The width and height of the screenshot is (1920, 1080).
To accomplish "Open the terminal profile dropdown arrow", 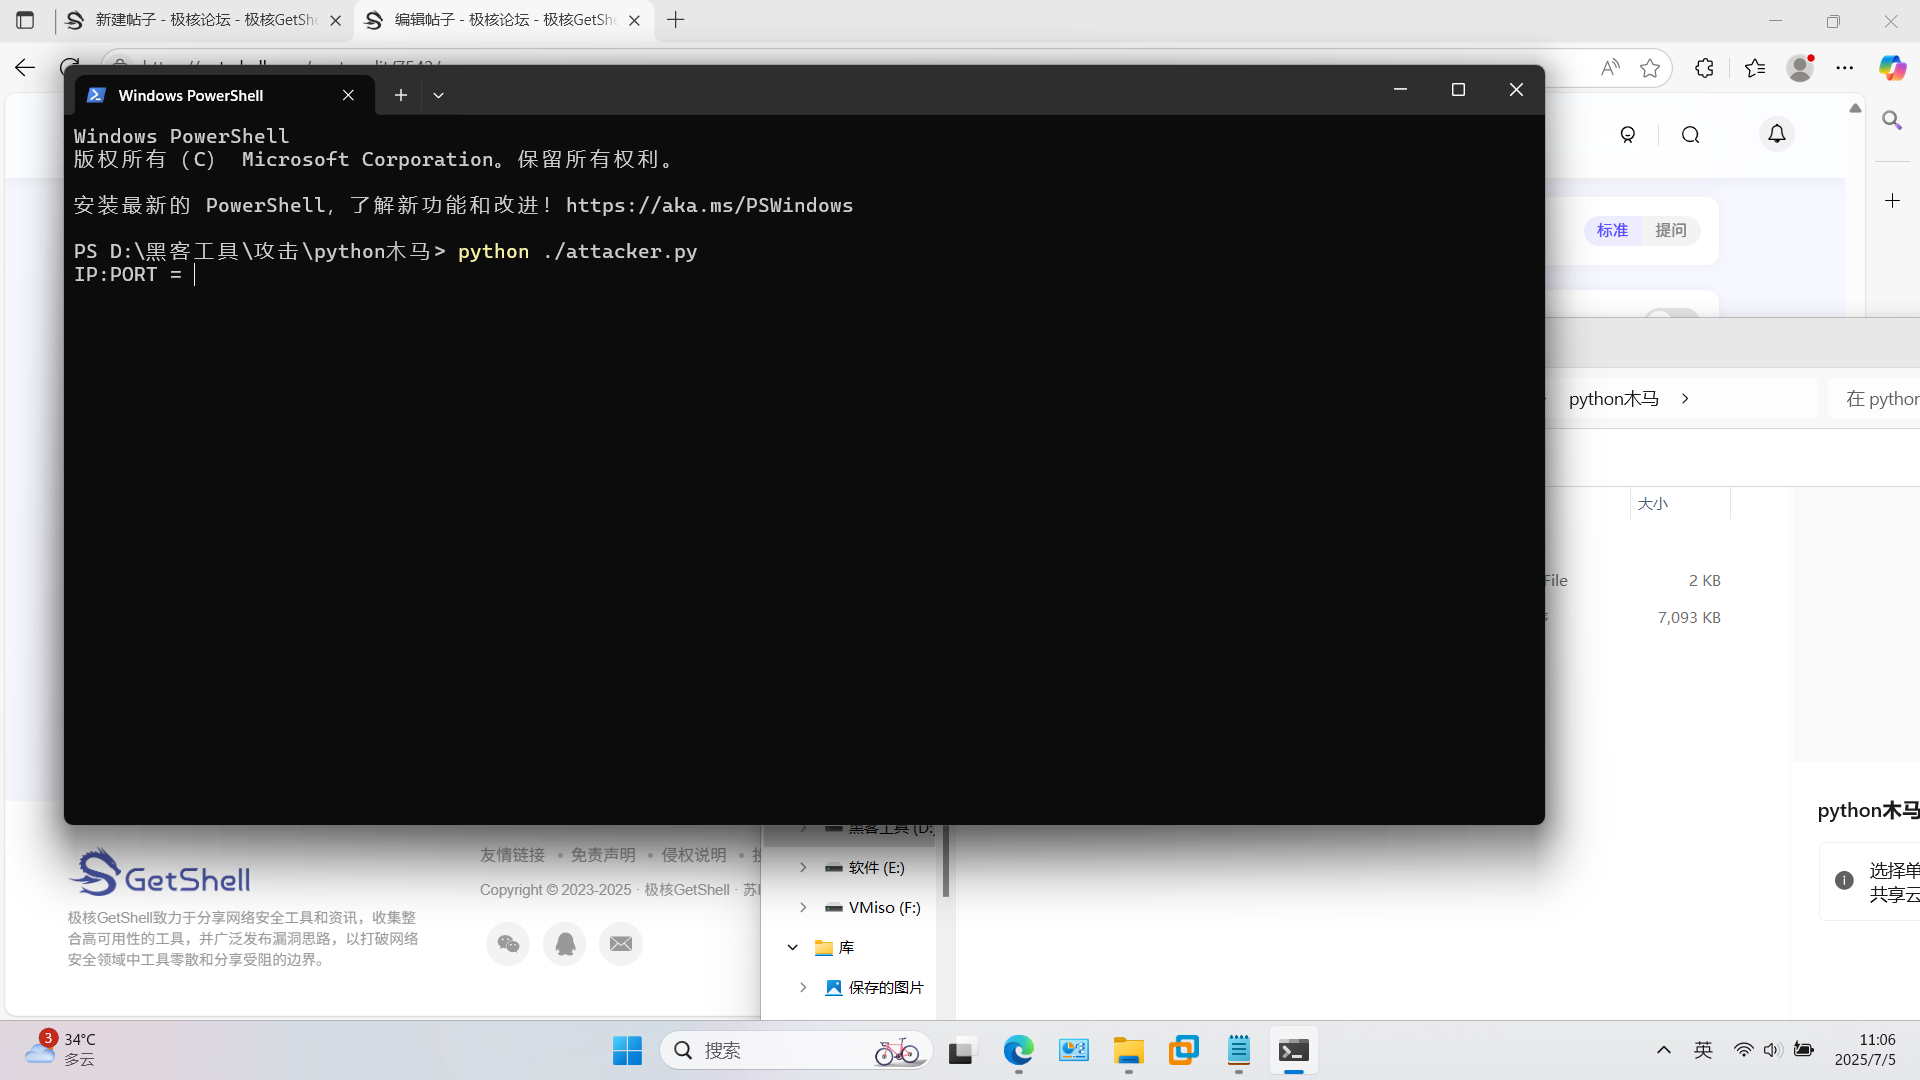I will (x=438, y=95).
